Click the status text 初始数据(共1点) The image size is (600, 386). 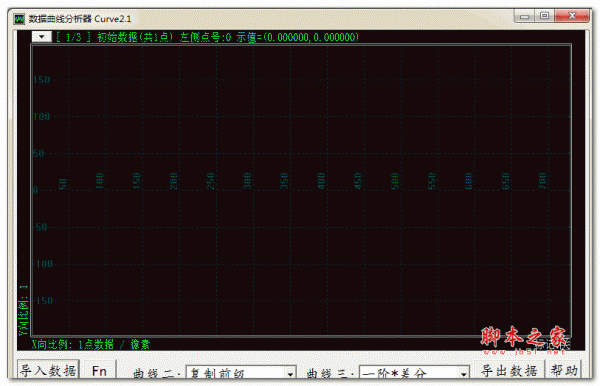pos(135,37)
